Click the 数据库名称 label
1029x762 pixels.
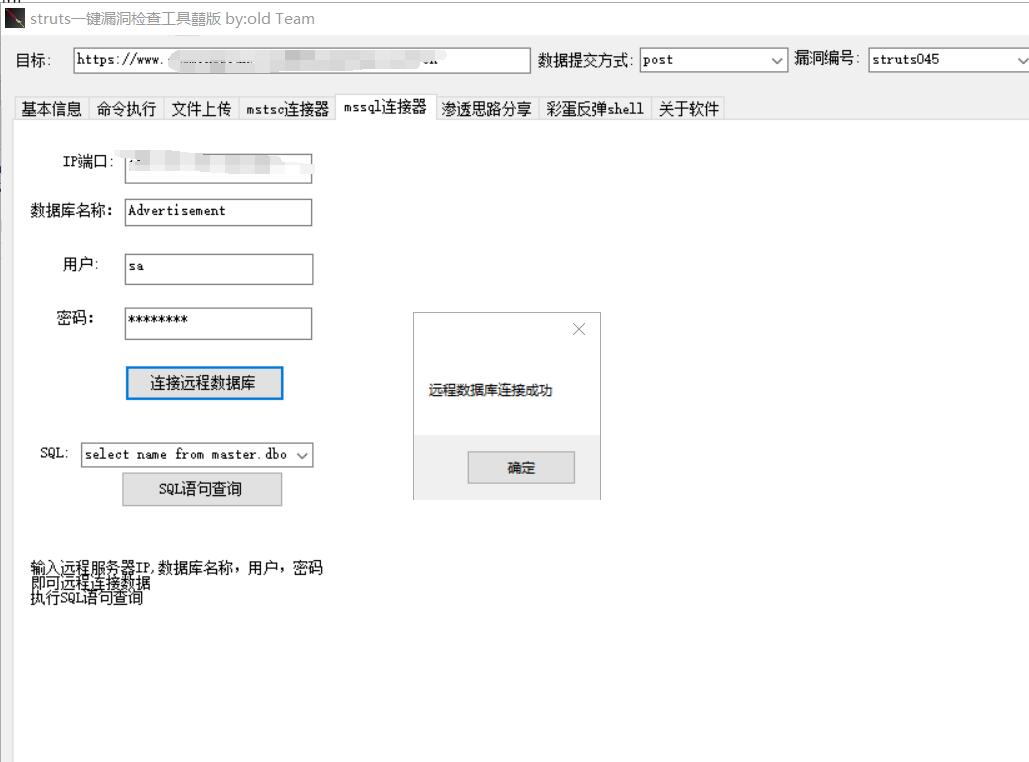click(72, 210)
